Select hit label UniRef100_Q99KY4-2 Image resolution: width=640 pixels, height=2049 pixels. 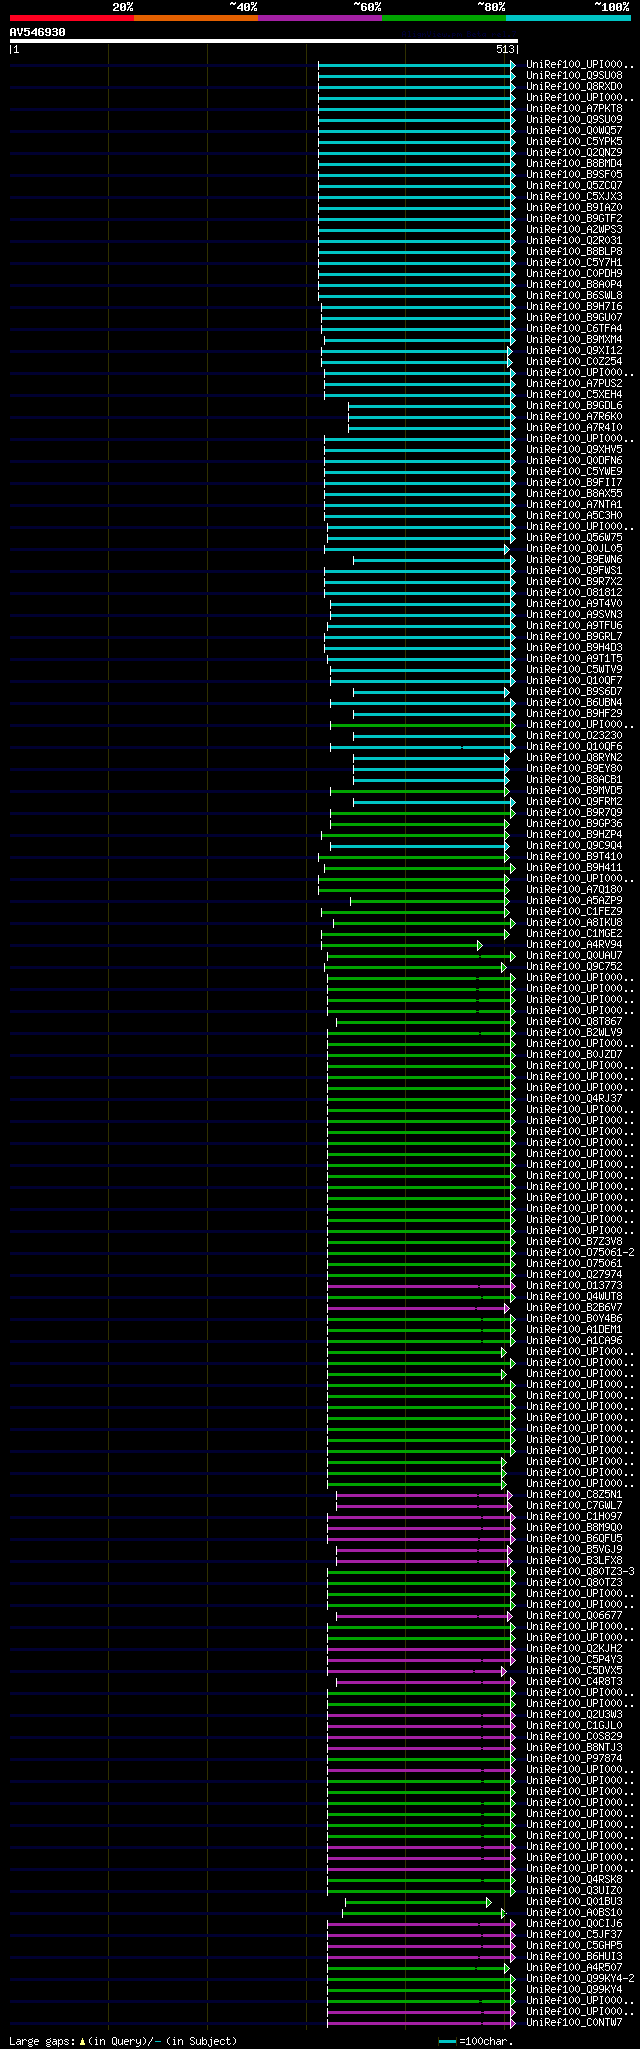[580, 1979]
